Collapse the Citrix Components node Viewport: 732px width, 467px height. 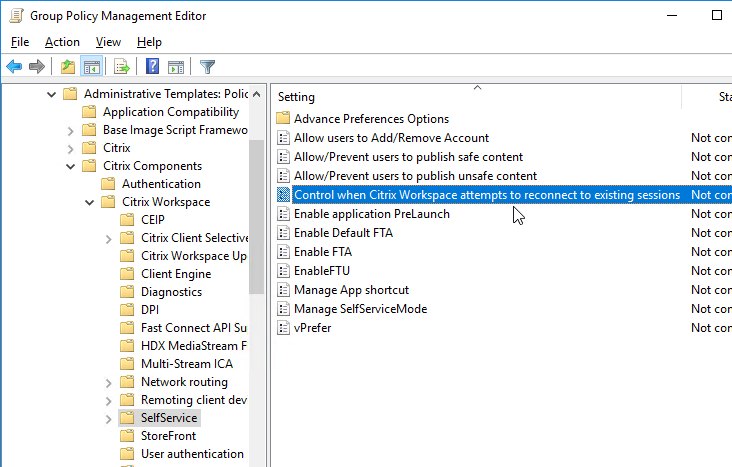click(70, 166)
